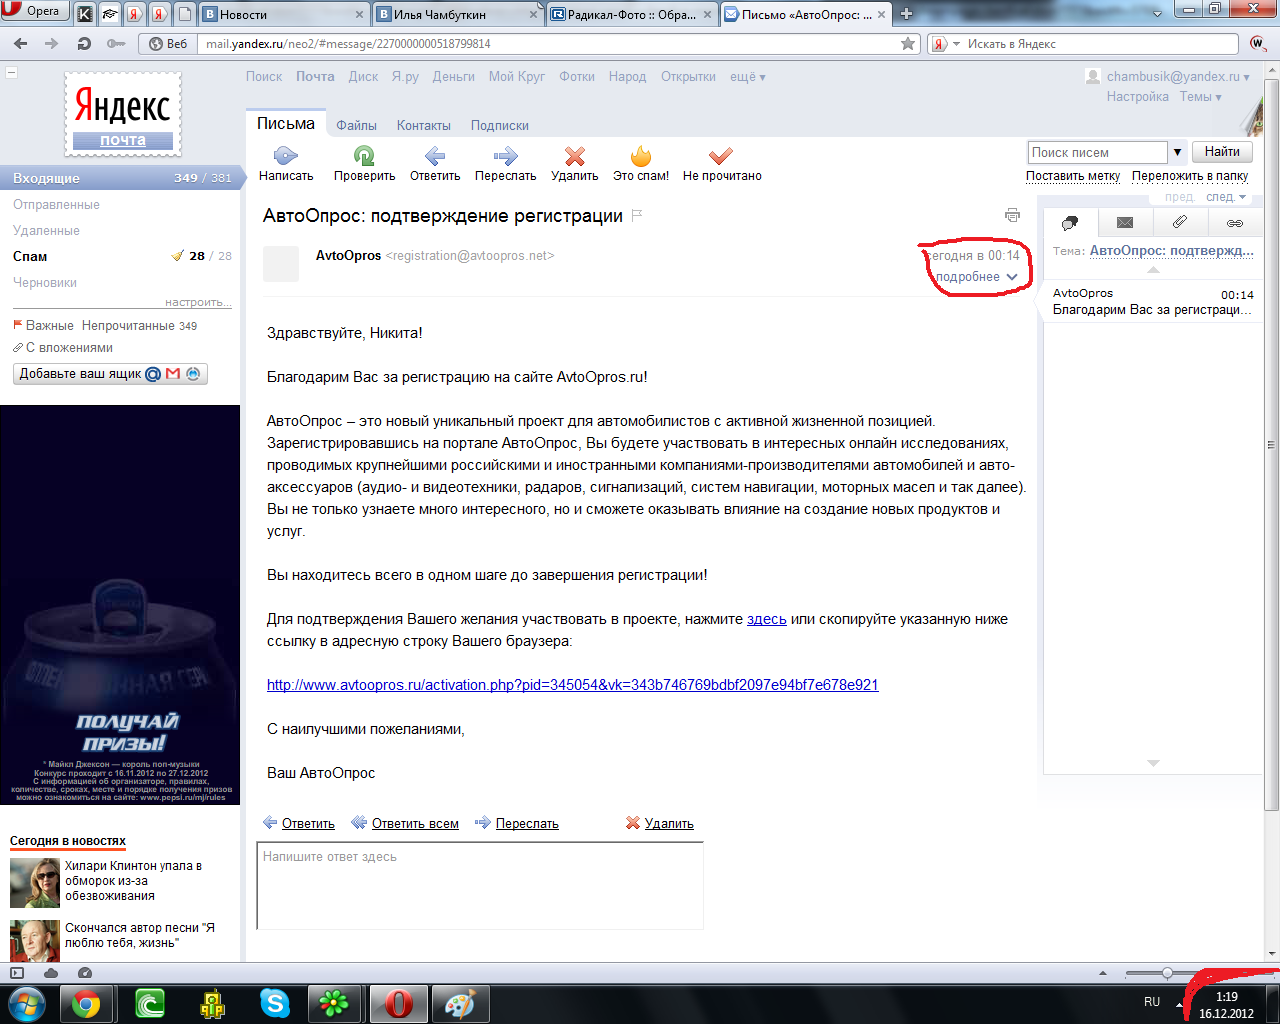This screenshot has width=1280, height=1024.
Task: Open the activation link avtoopros.ru/activation.php
Action: pyautogui.click(x=572, y=685)
